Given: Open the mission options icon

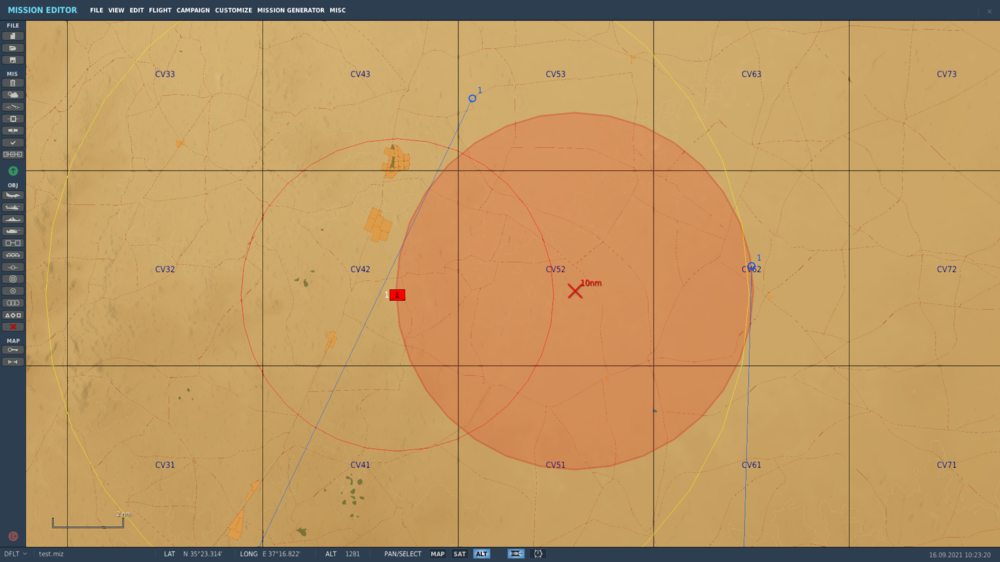Looking at the screenshot, I should [13, 131].
